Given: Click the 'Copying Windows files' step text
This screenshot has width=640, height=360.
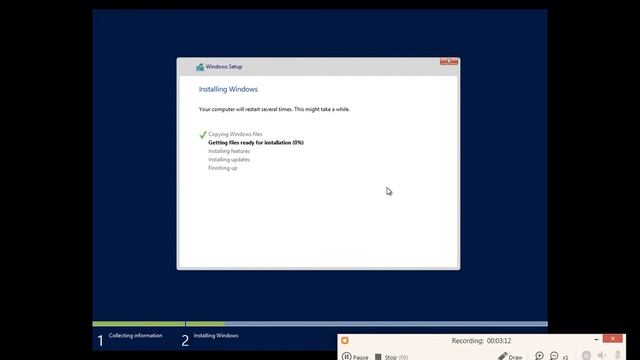Looking at the screenshot, I should [235, 134].
